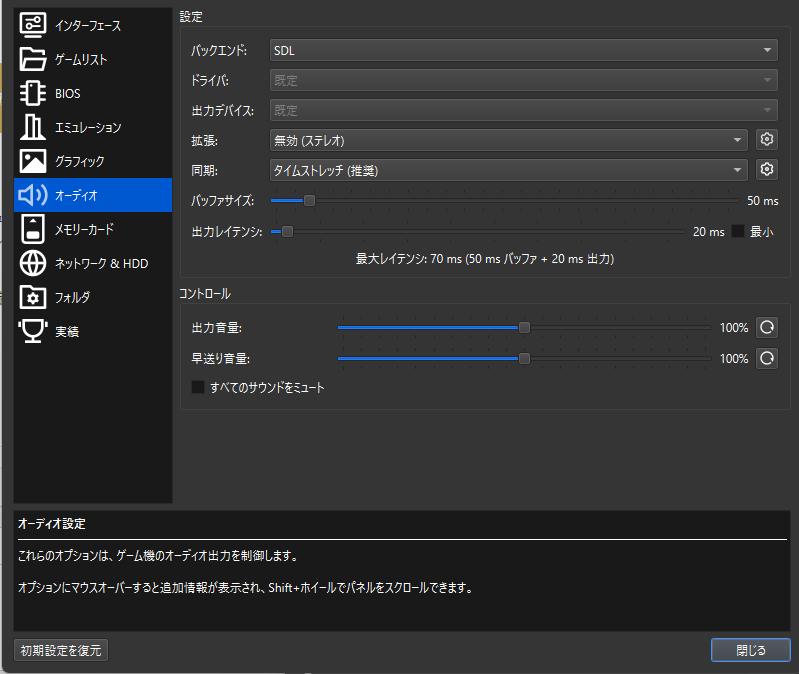The image size is (799, 674).
Task: Open the メモリーカード icon
Action: point(33,229)
